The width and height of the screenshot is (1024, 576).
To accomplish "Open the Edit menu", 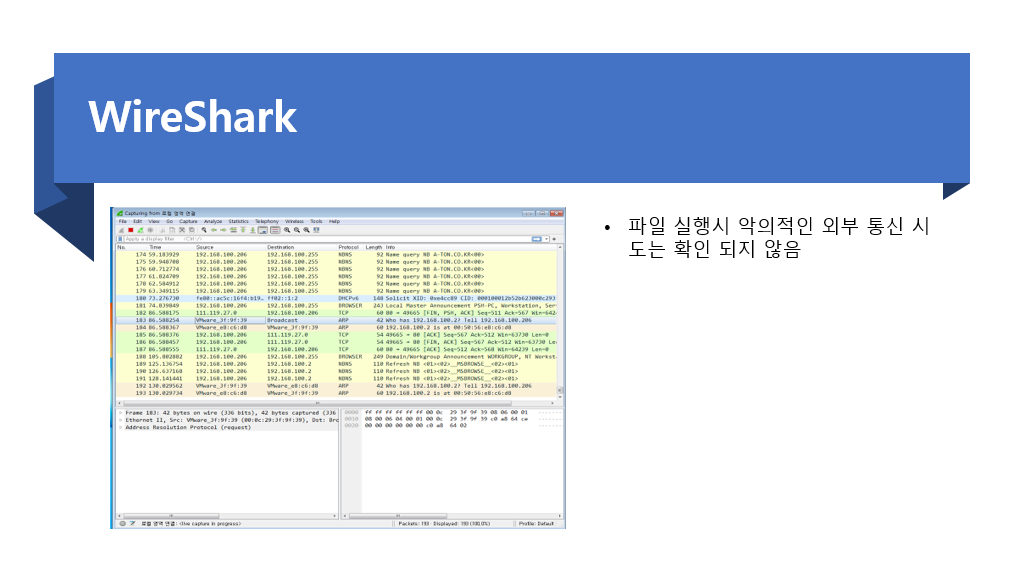I will coord(138,221).
